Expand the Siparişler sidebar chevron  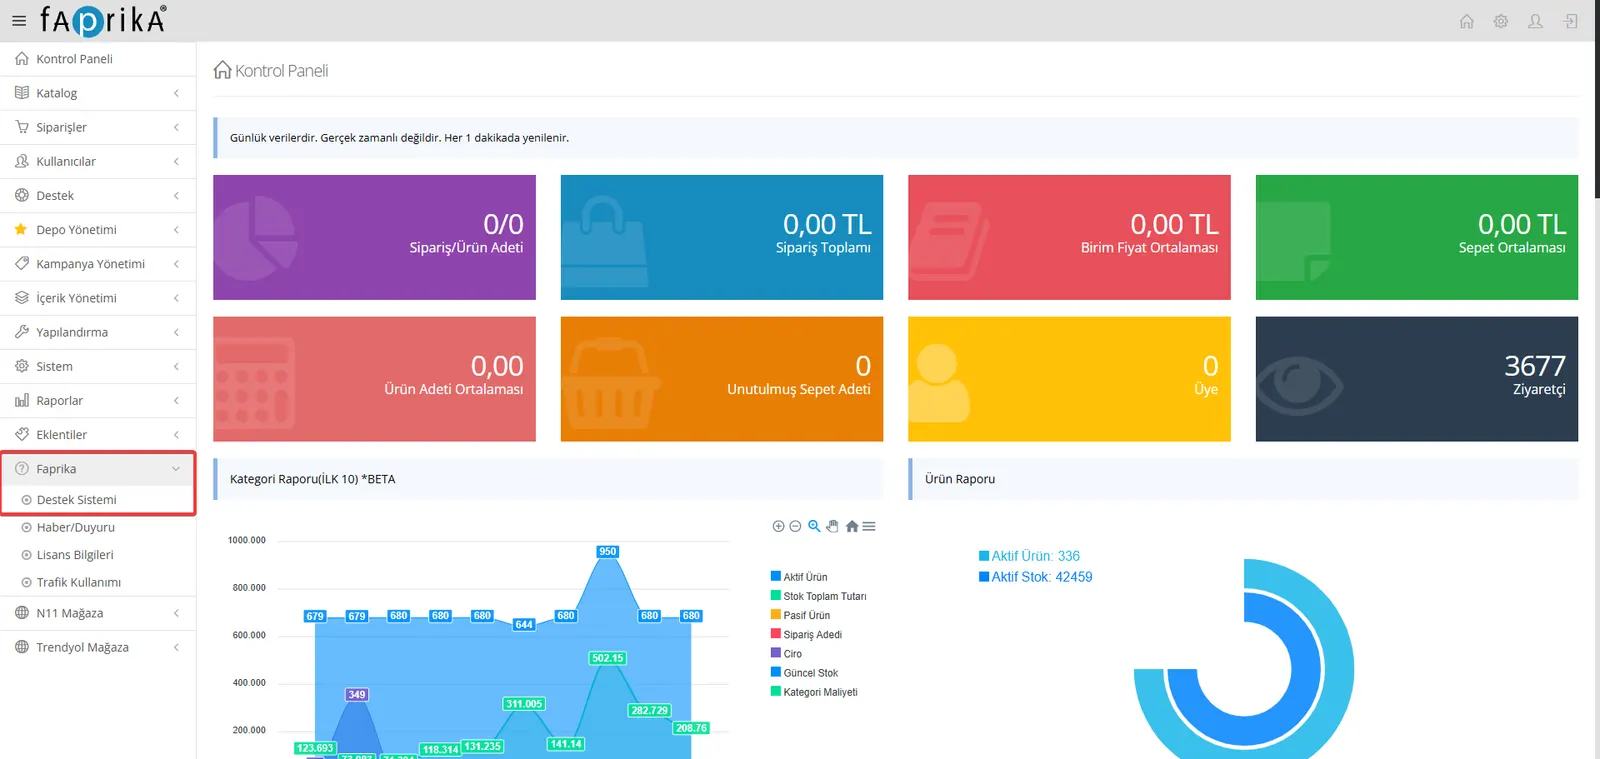coord(176,127)
